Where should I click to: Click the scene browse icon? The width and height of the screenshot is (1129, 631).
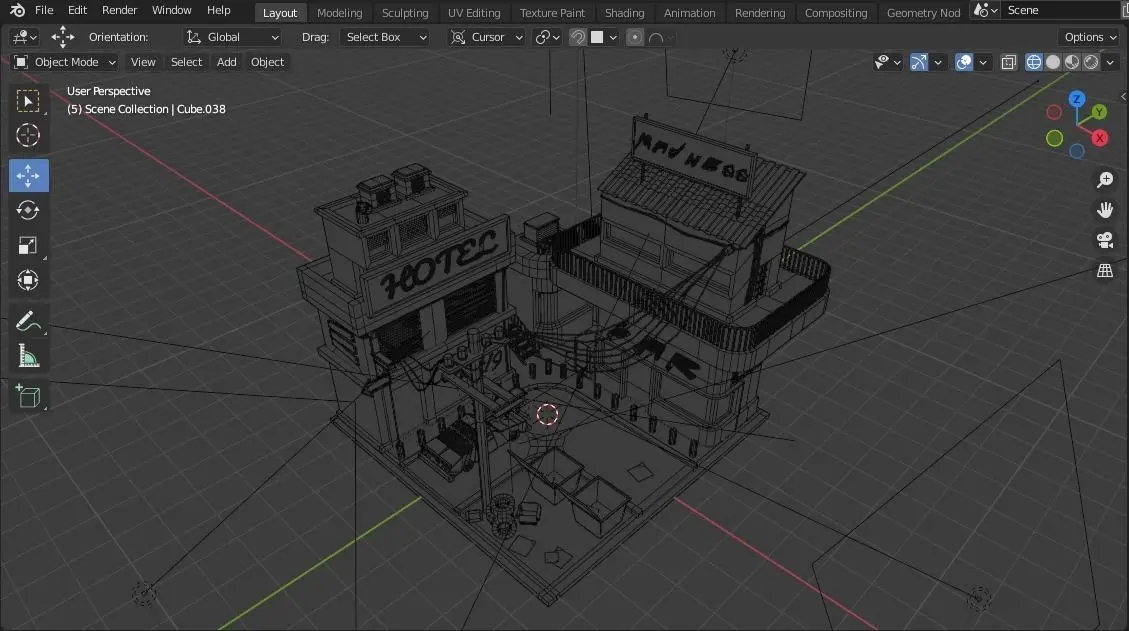point(986,10)
